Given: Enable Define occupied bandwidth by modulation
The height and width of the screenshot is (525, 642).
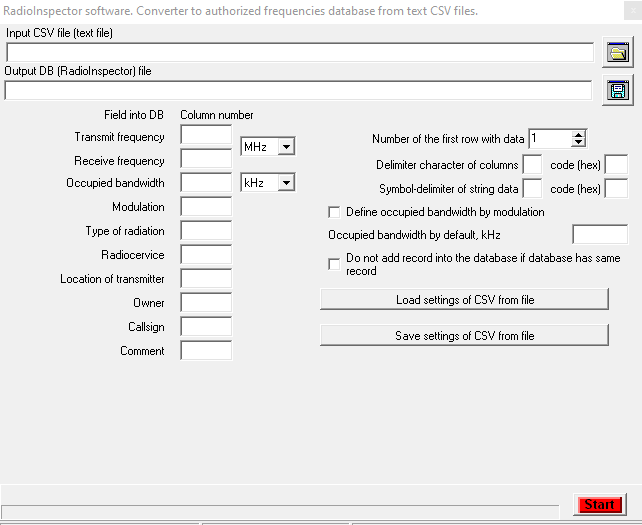Looking at the screenshot, I should point(334,212).
